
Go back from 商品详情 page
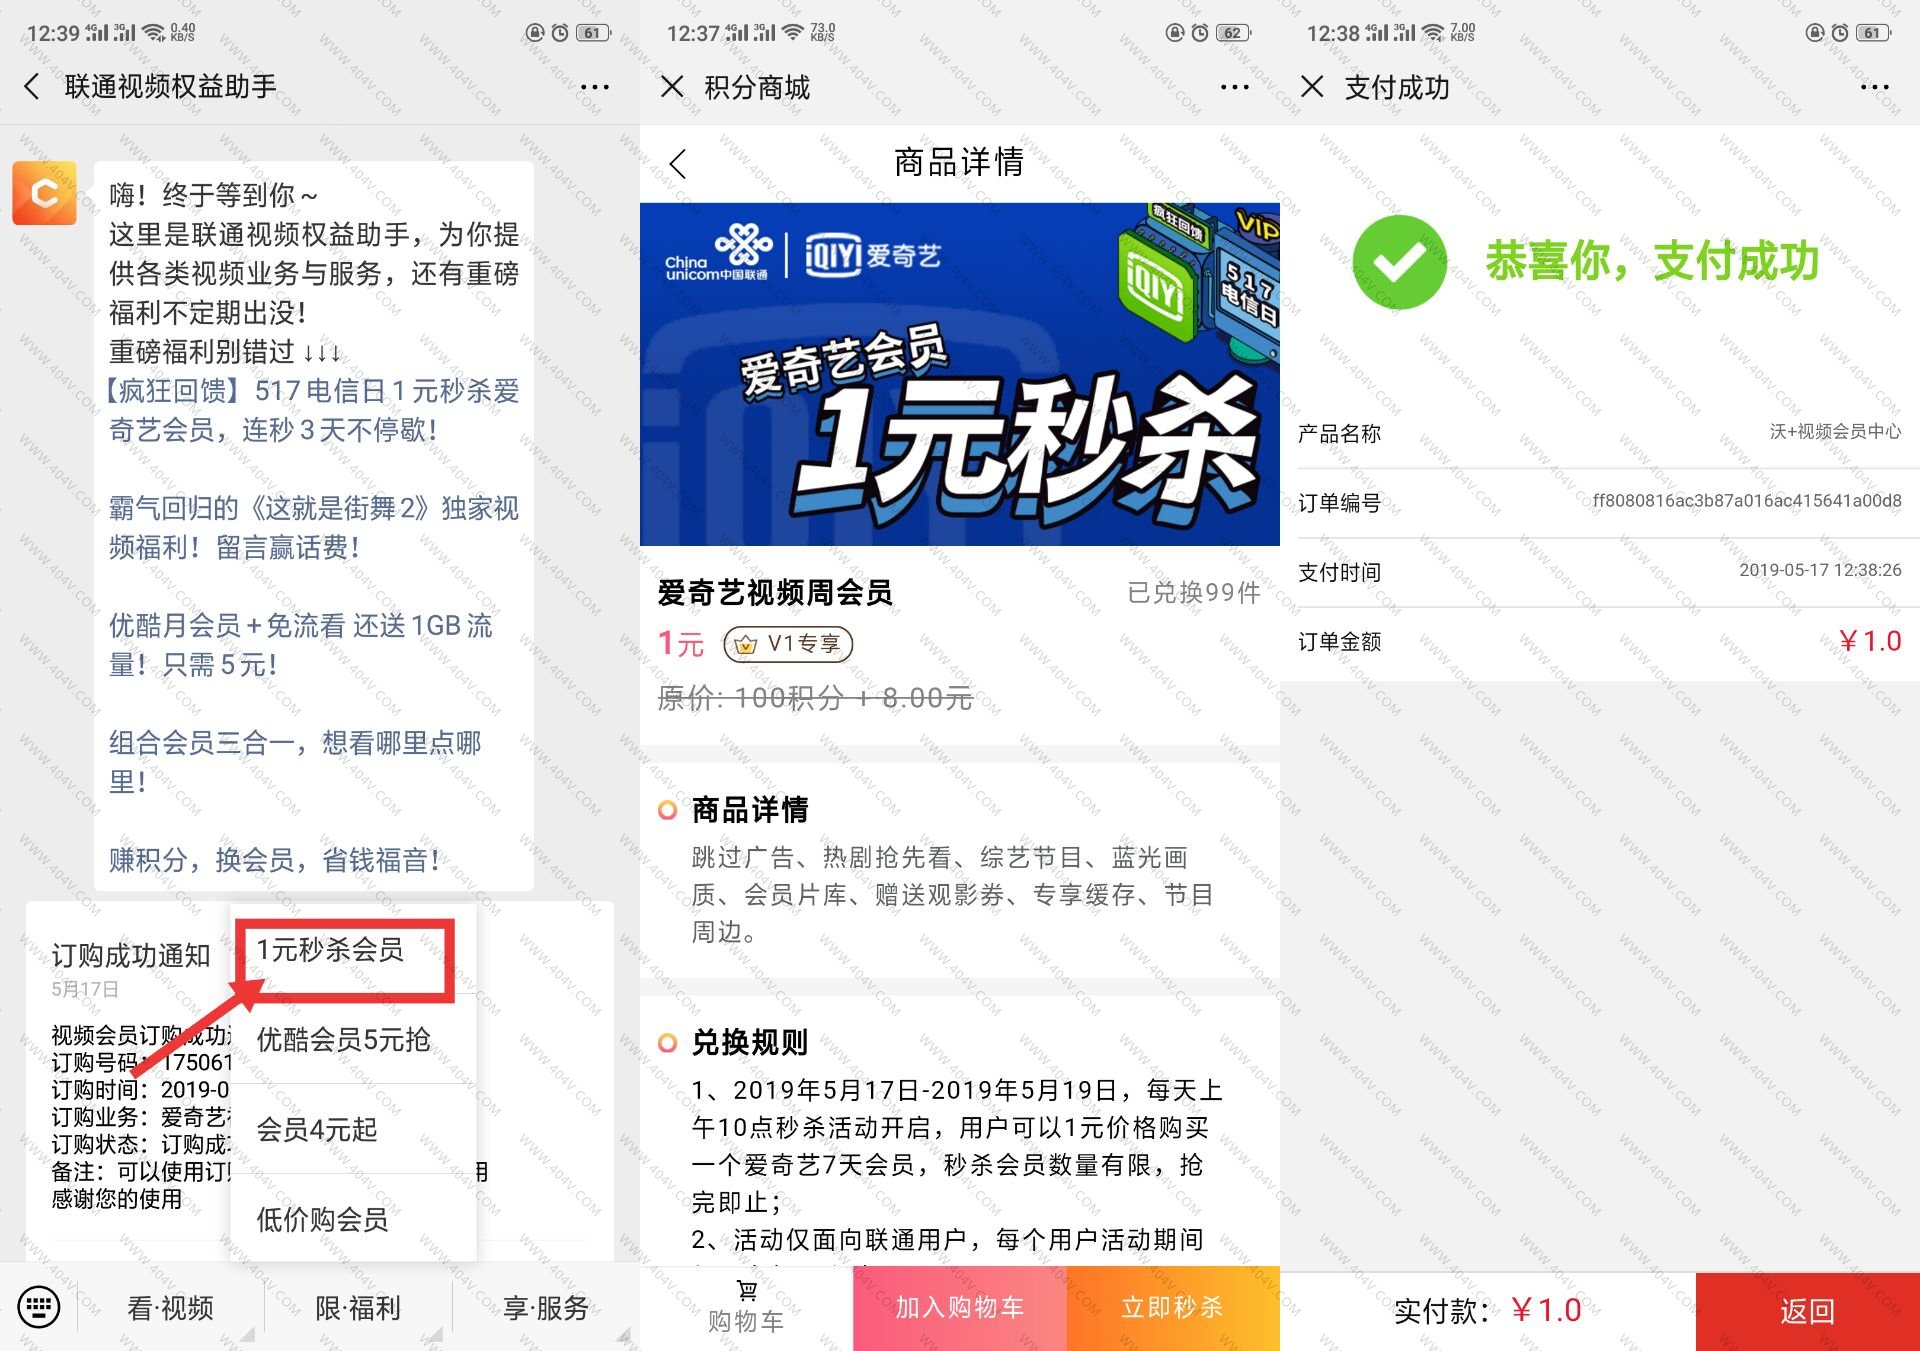pyautogui.click(x=678, y=164)
